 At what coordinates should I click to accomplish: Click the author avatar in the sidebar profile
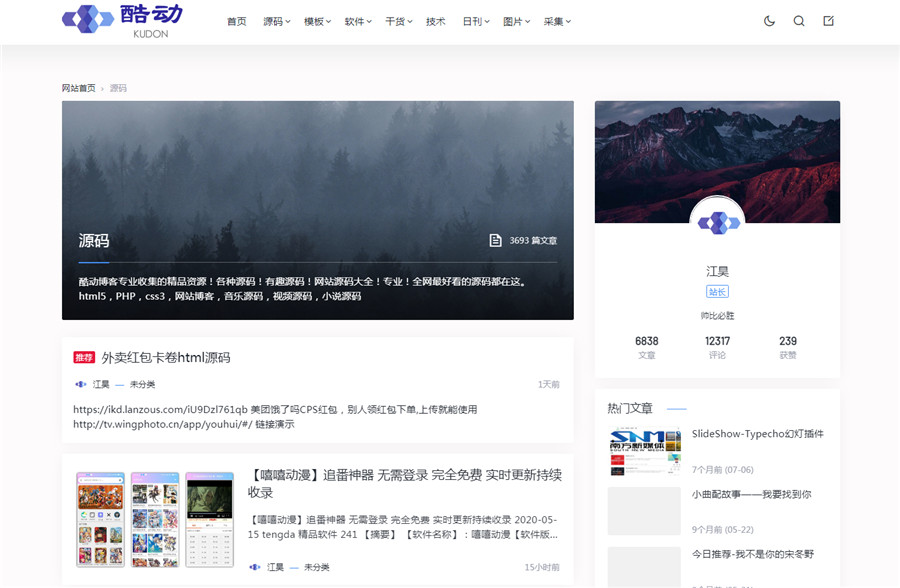point(717,222)
